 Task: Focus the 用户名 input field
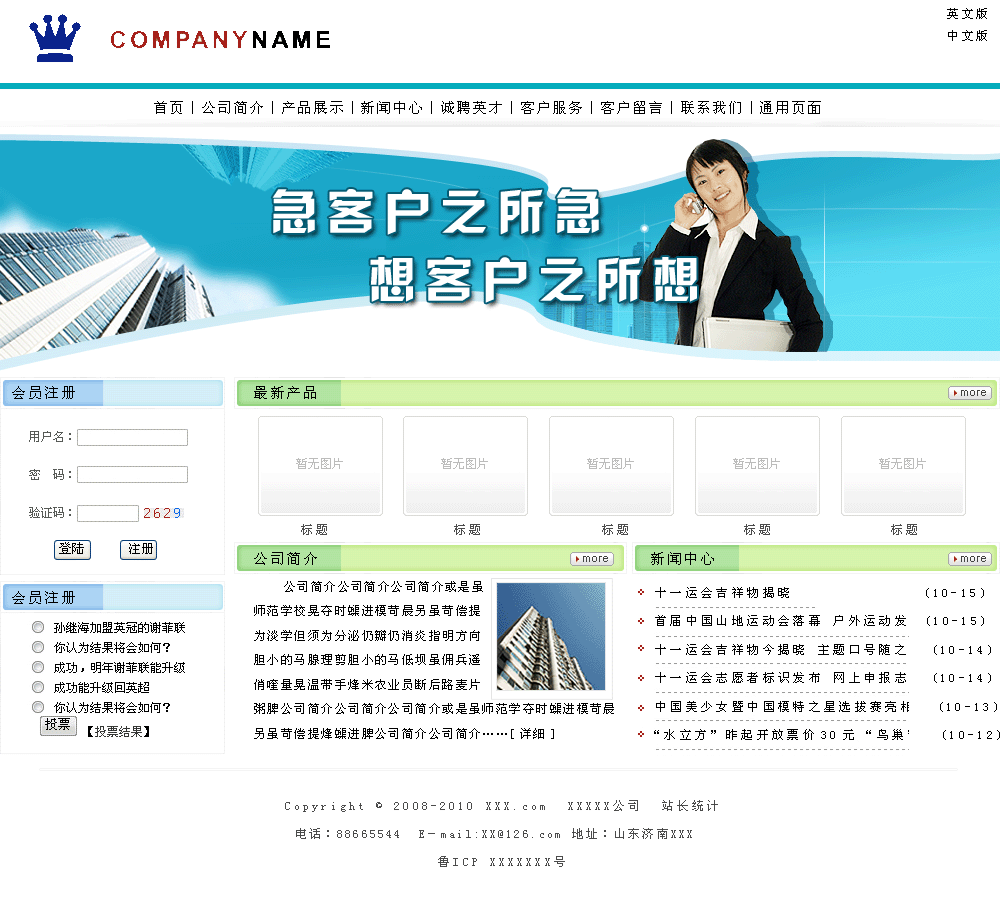pos(132,437)
